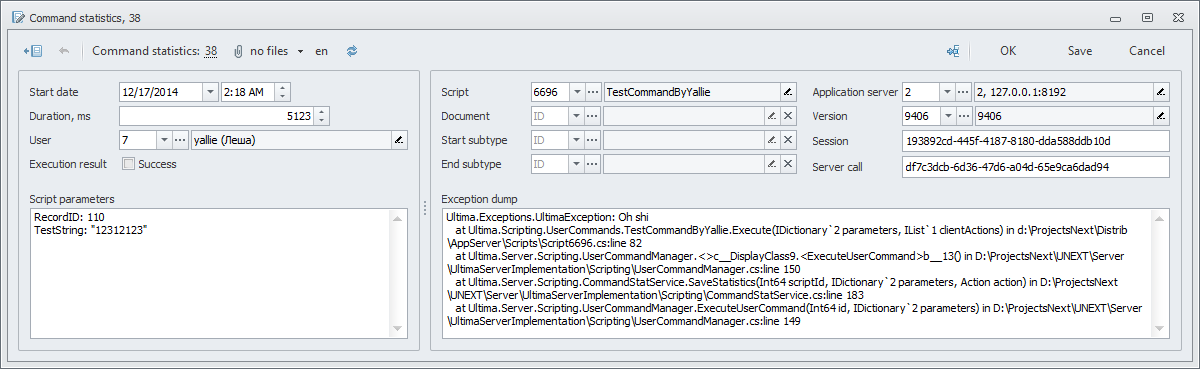
Task: Click edit pencil beside Version name 9406
Action: coord(1160,116)
